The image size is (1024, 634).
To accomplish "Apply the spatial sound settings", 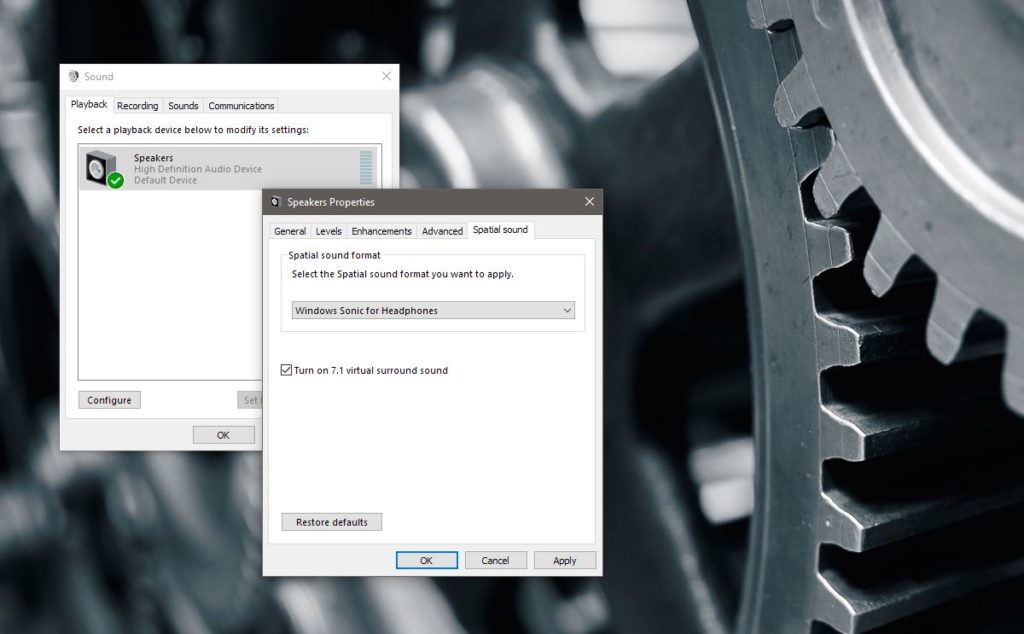I will tap(564, 560).
